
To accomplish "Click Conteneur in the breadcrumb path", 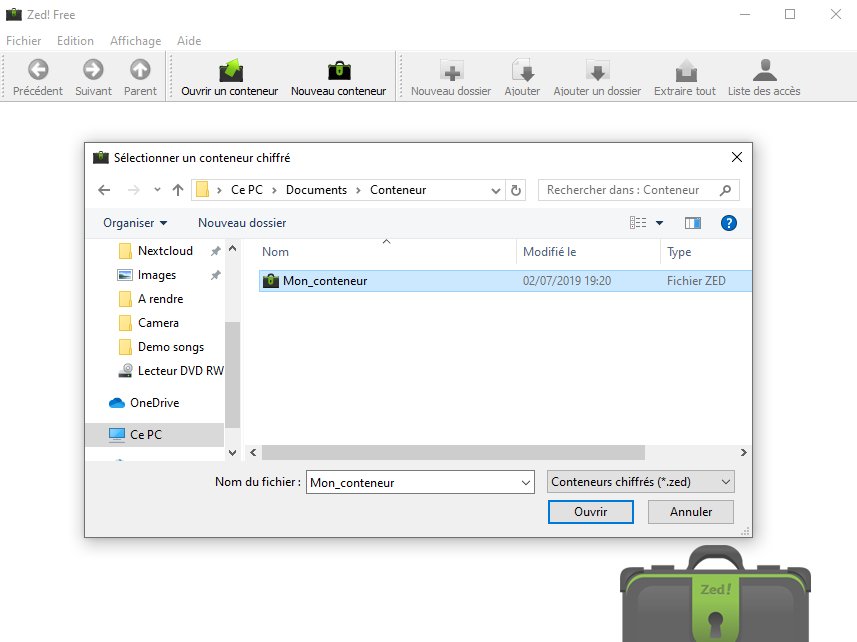I will (398, 190).
